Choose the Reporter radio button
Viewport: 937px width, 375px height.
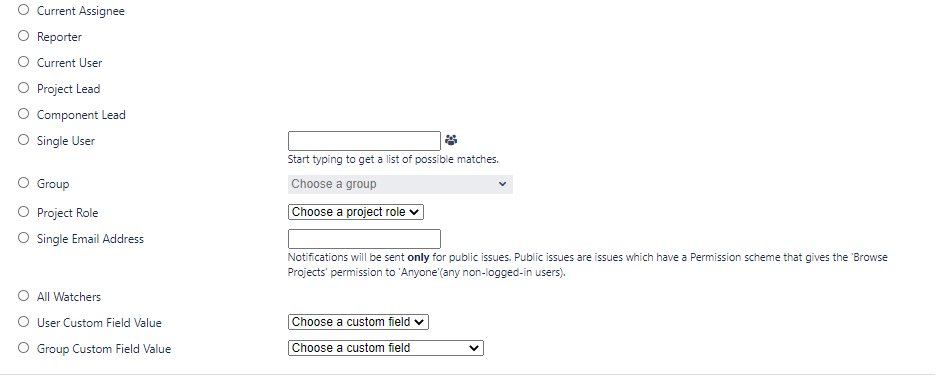click(x=23, y=36)
